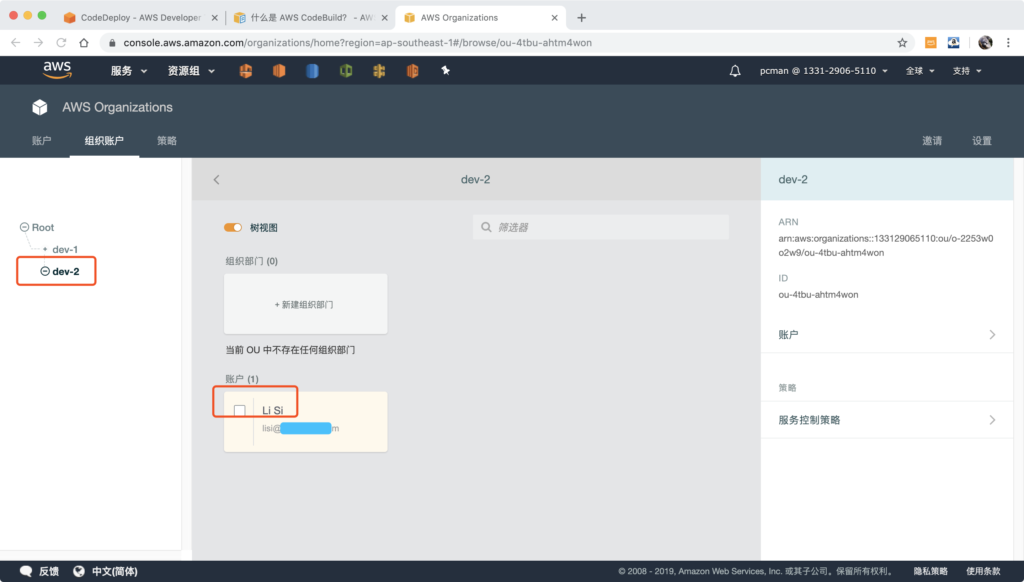The width and height of the screenshot is (1024, 582).
Task: Open the 服务 services dropdown
Action: [x=129, y=71]
